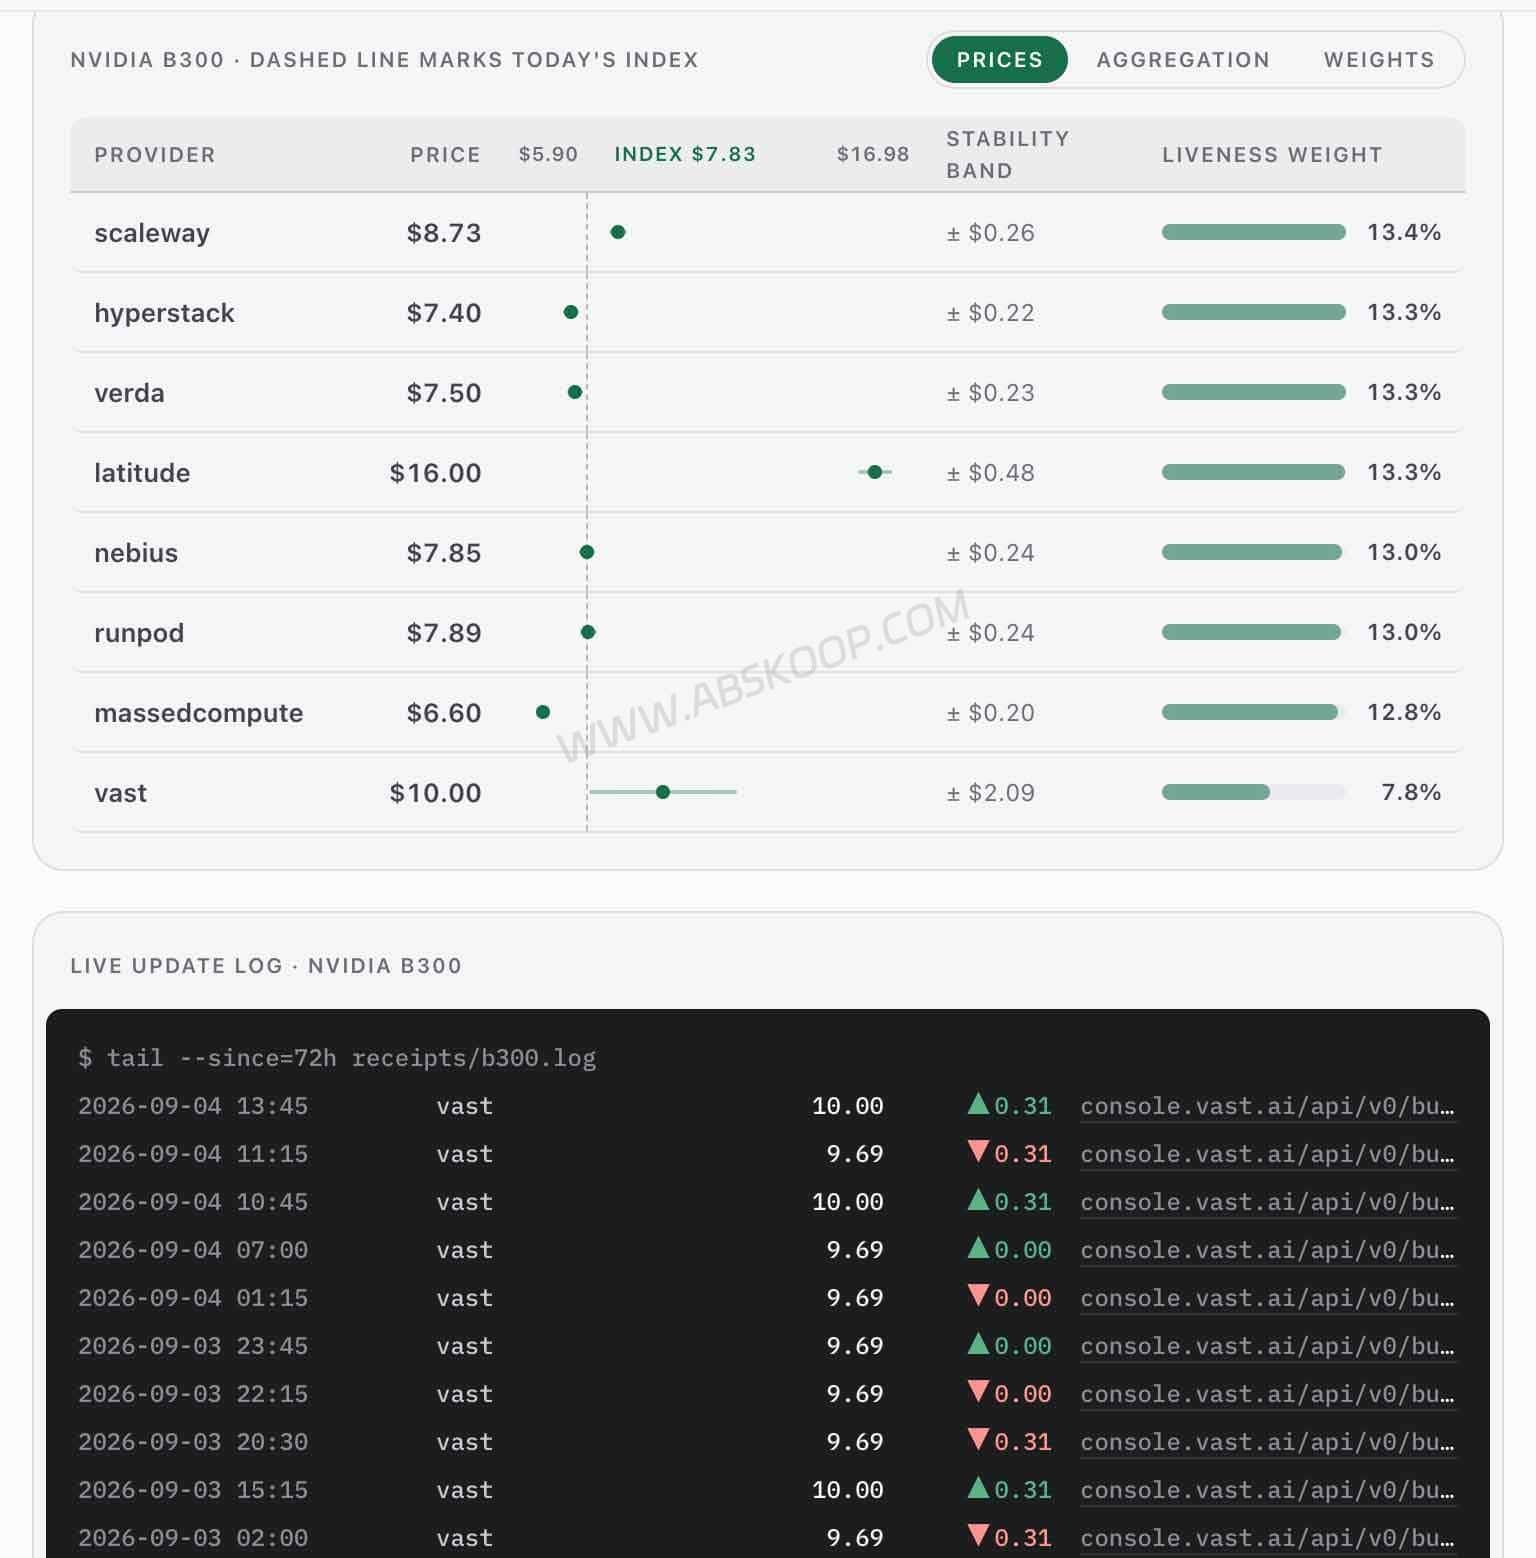Select the PRICES tab

point(999,60)
